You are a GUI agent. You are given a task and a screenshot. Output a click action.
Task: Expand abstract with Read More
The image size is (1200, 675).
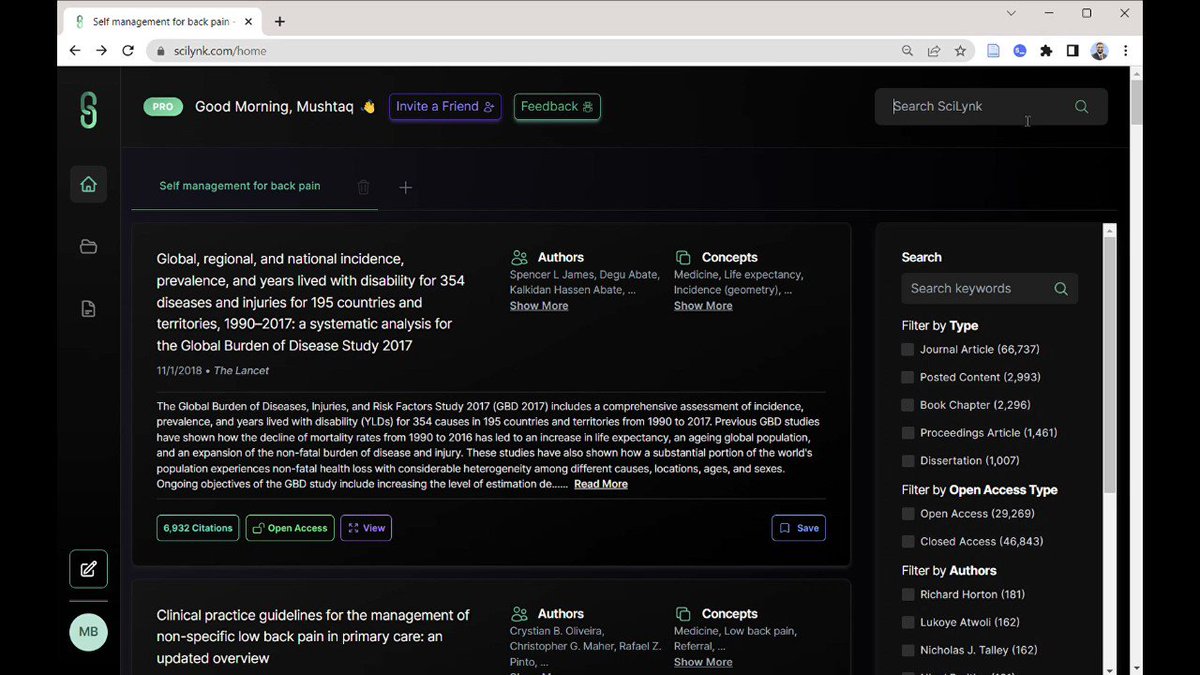(601, 484)
